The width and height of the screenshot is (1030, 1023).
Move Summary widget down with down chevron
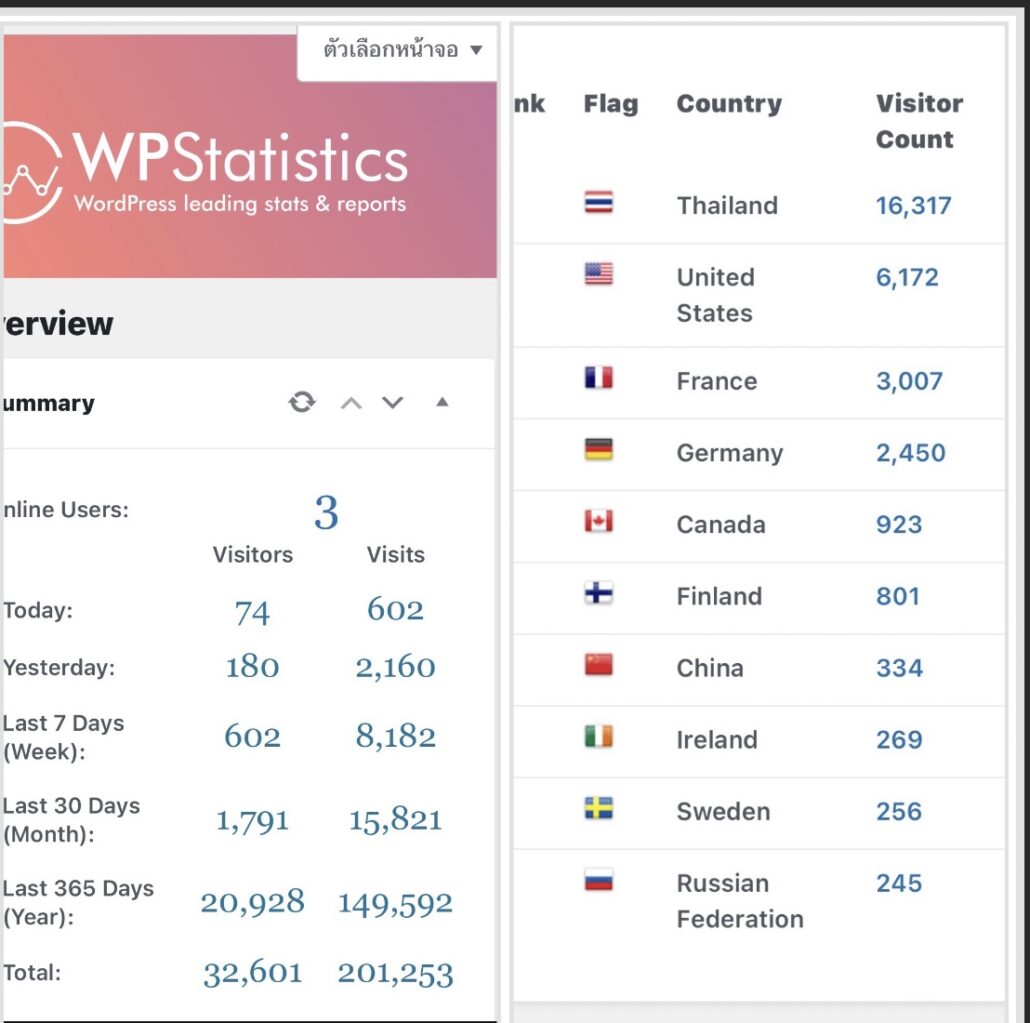pyautogui.click(x=393, y=403)
